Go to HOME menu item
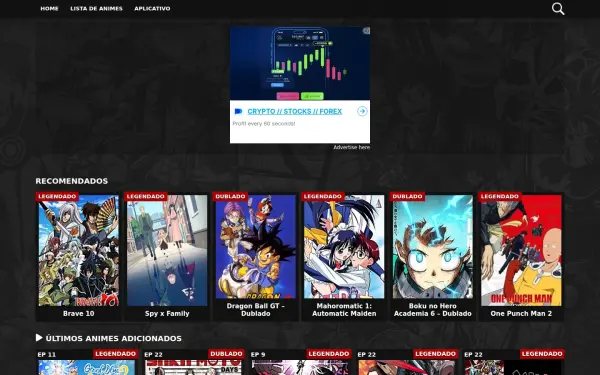The image size is (600, 375). click(49, 8)
